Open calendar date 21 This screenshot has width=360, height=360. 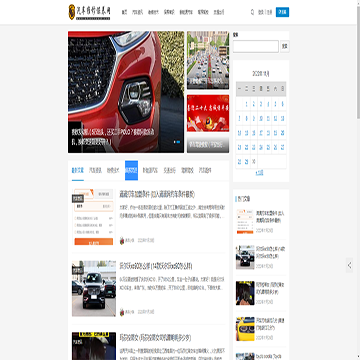(239, 147)
